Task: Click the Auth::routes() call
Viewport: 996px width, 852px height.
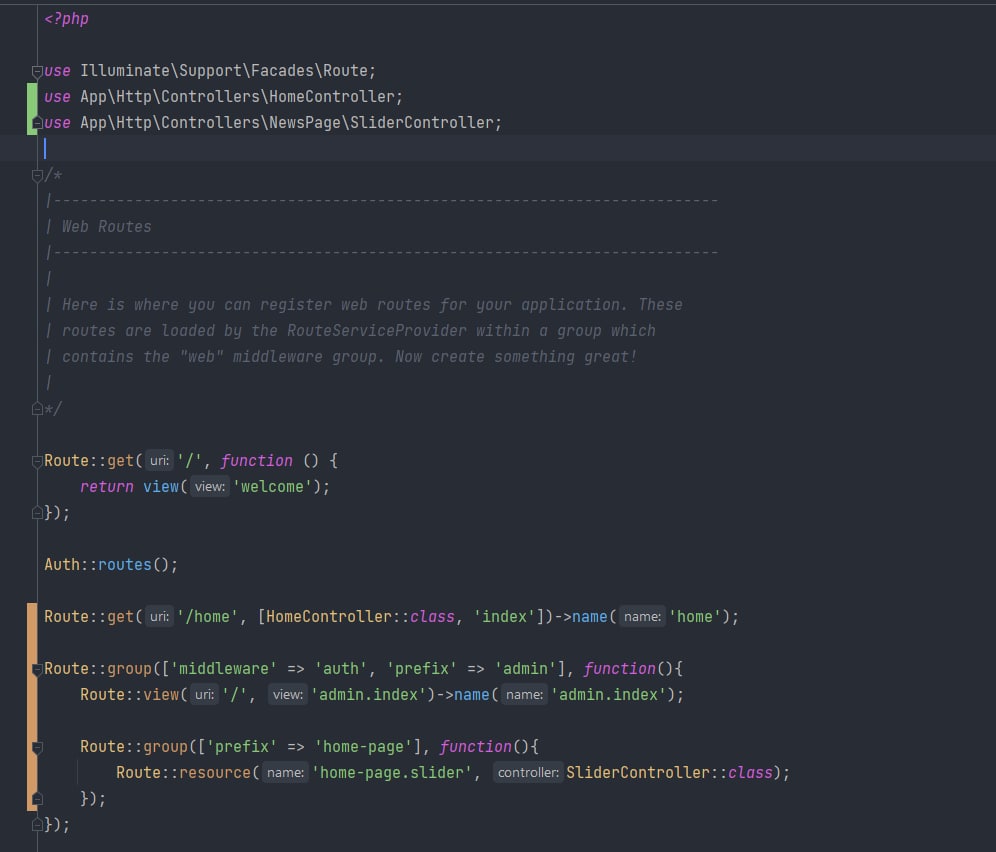Action: (110, 565)
